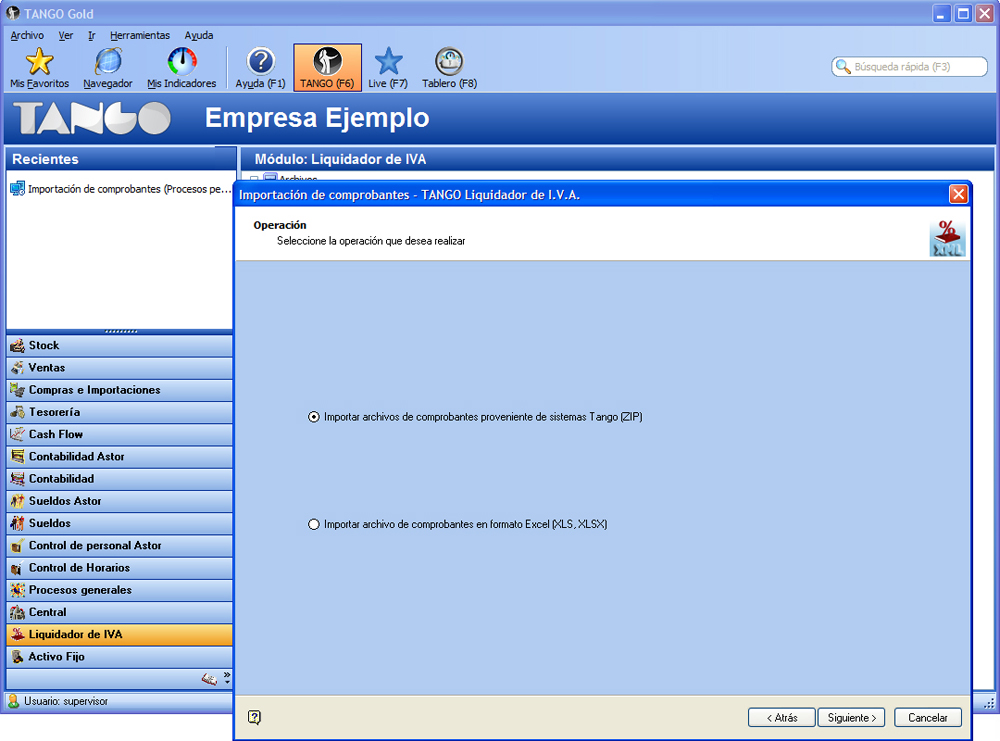
Task: Open Control de personal Astor
Action: coord(119,546)
